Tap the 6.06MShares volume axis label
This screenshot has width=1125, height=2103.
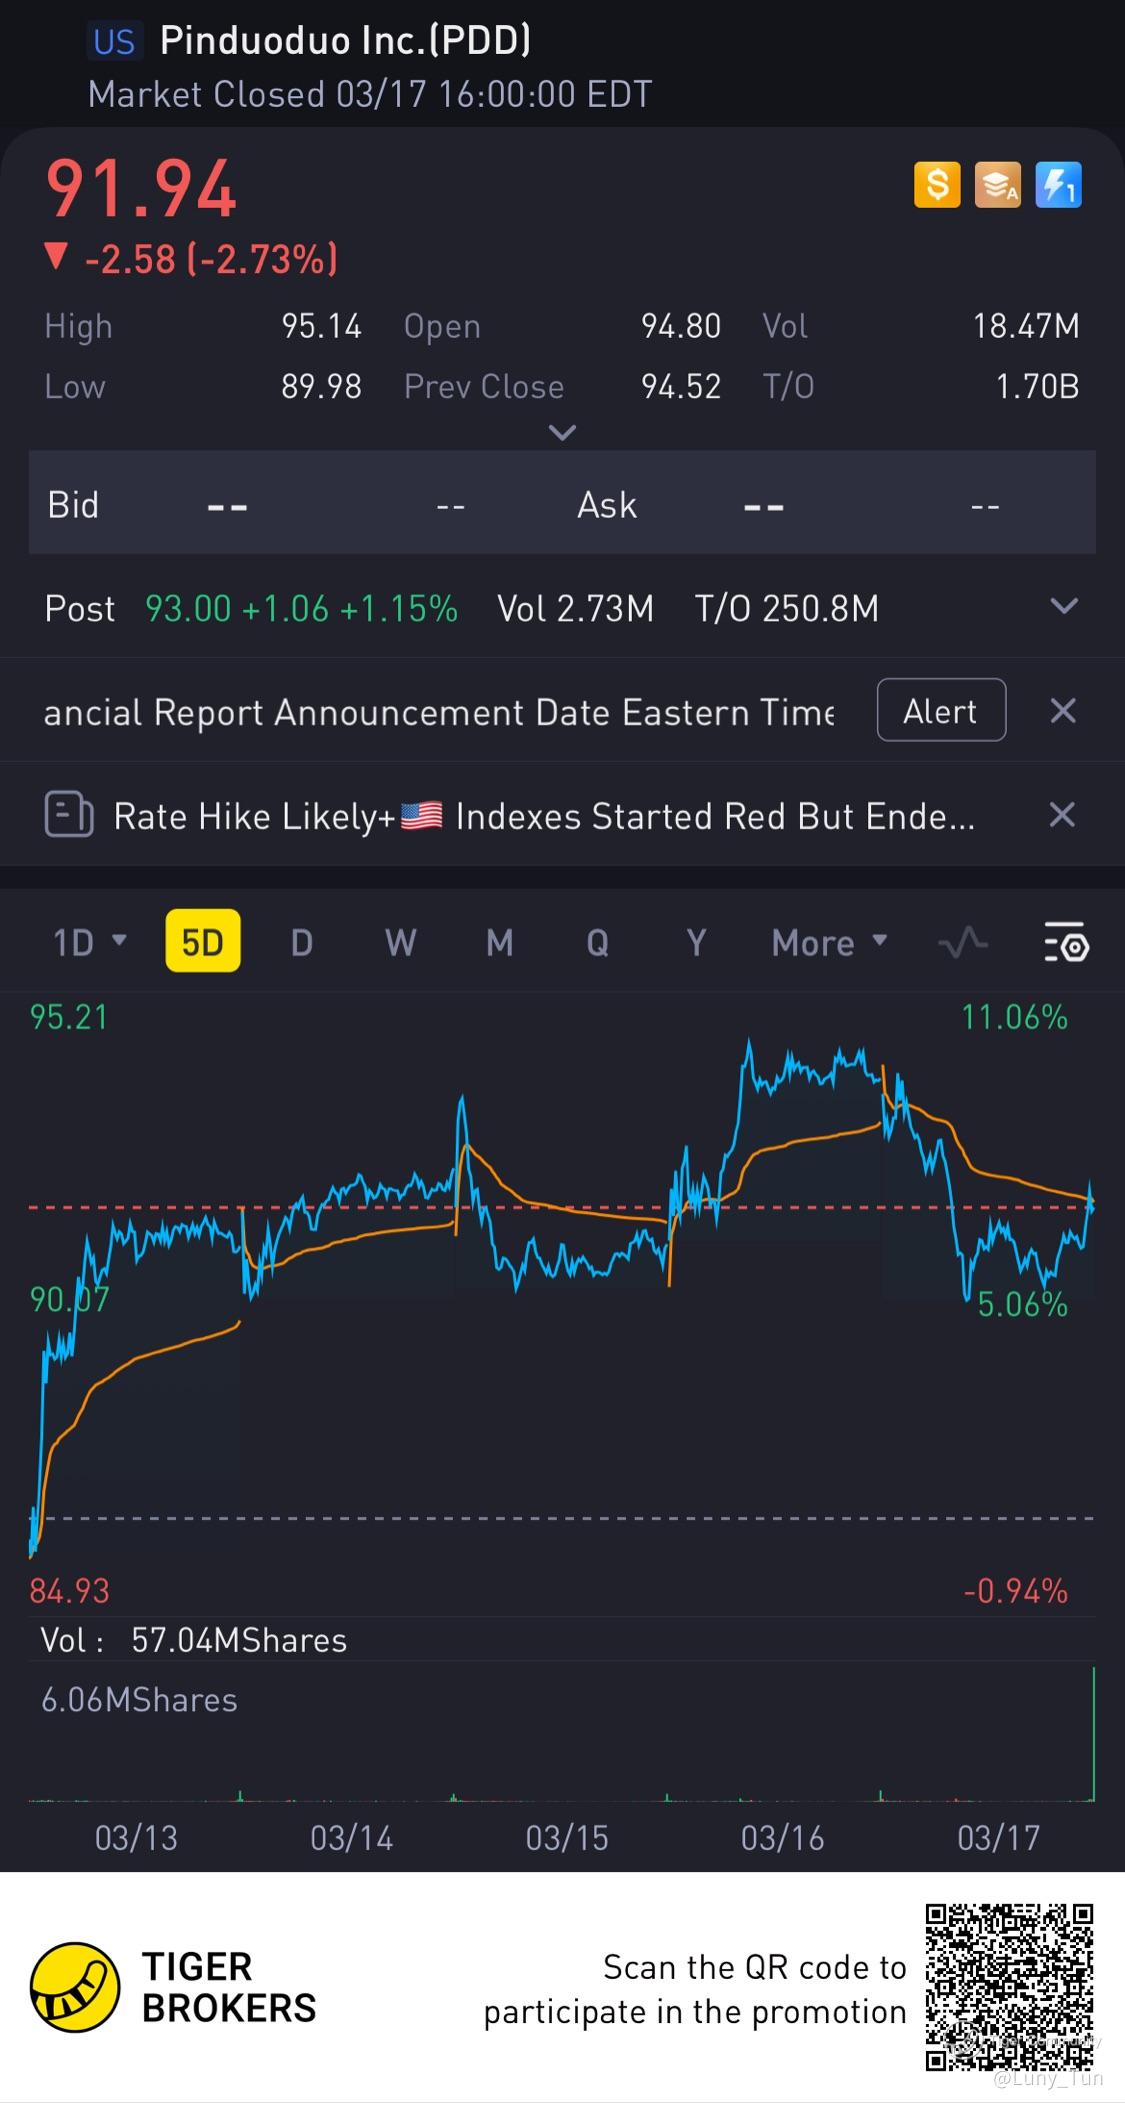tap(139, 1700)
